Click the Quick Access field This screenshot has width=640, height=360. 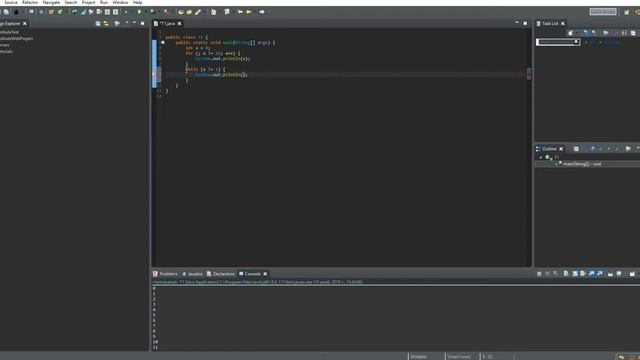(x=603, y=12)
